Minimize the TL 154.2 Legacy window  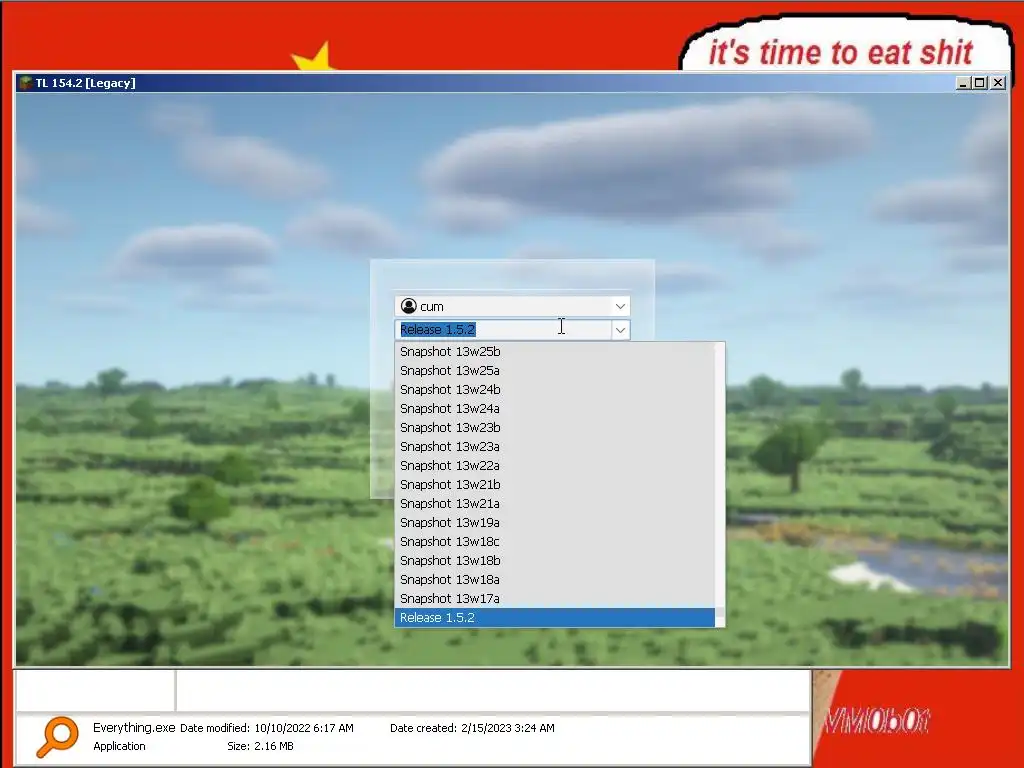962,83
